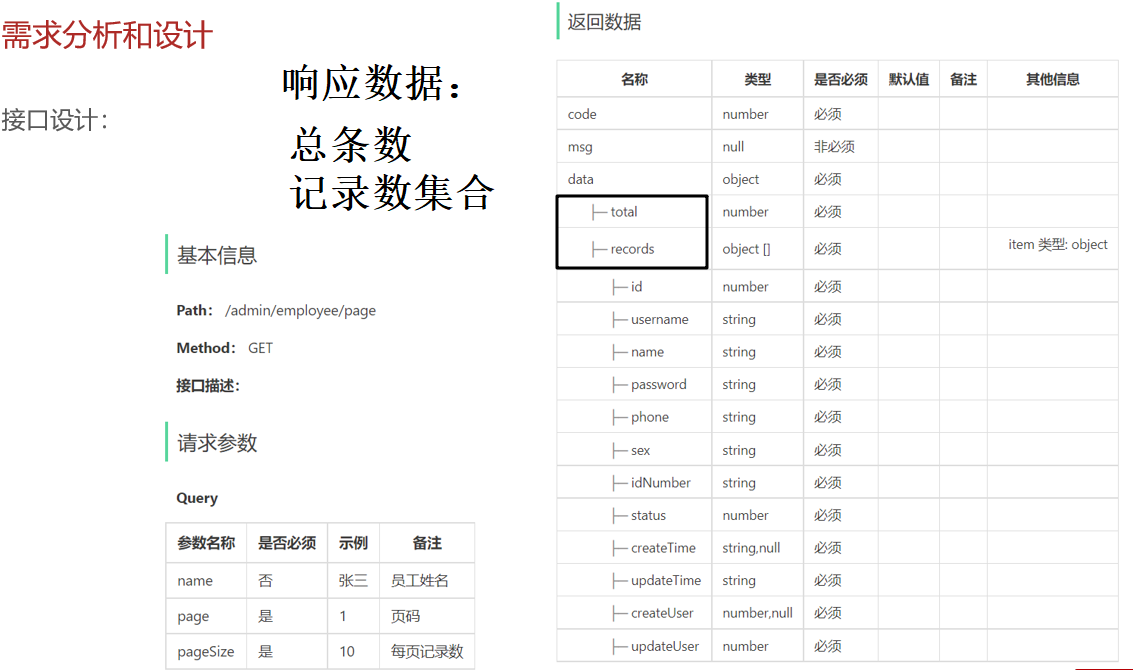The height and width of the screenshot is (670, 1133).
Task: Click the 接口描述: label
Action: (x=208, y=386)
